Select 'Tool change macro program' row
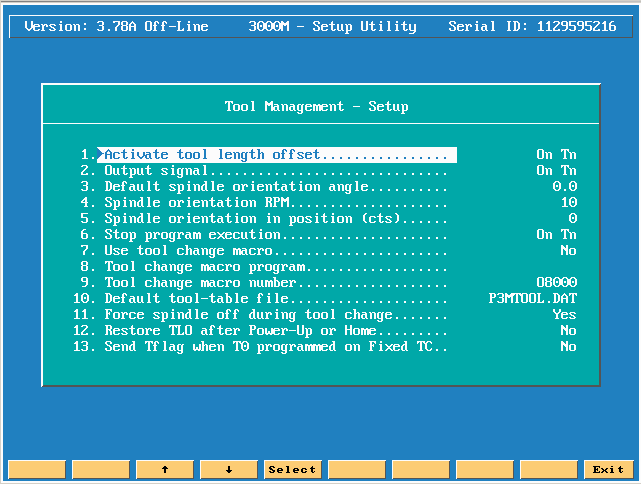Viewport: 641px width, 484px height. point(264,267)
